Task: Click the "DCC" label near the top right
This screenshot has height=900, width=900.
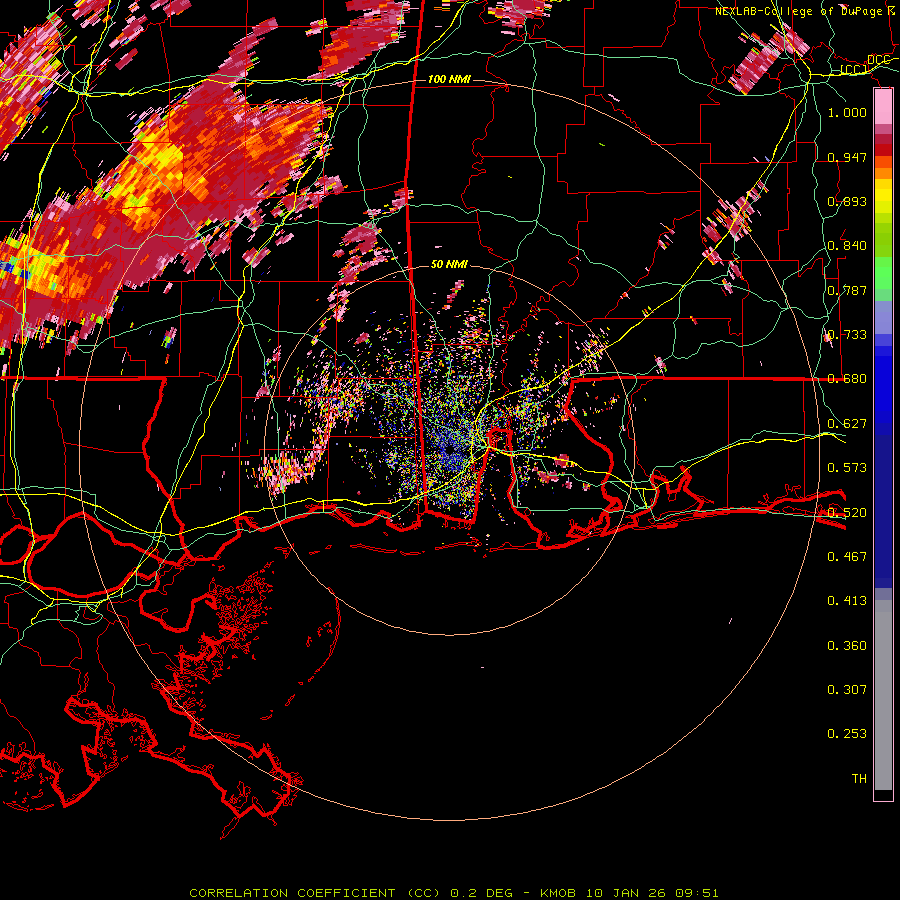Action: click(x=878, y=60)
